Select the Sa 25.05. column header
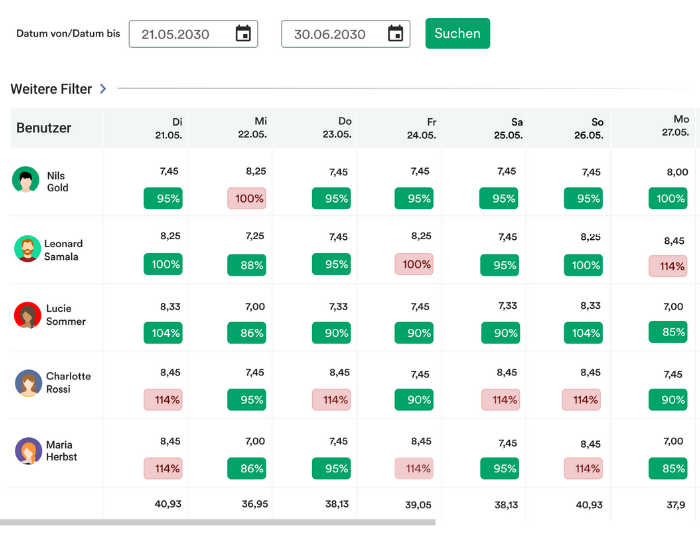The width and height of the screenshot is (700, 550). [506, 128]
